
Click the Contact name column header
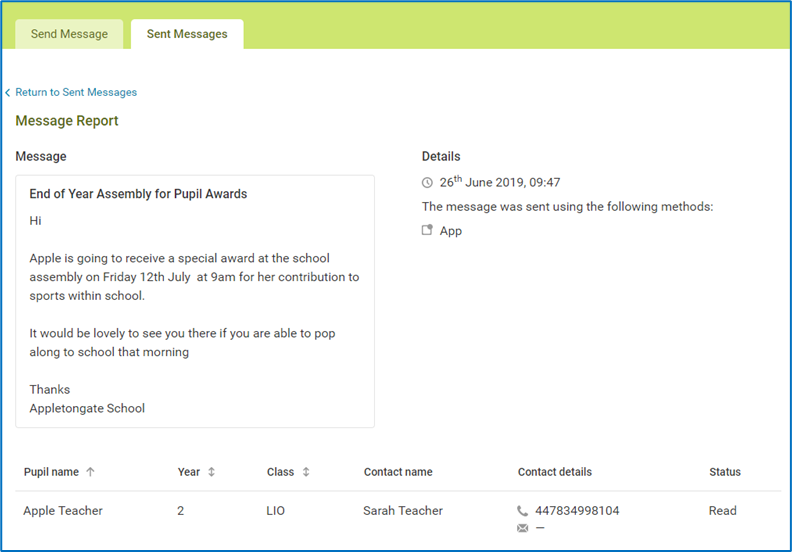point(398,472)
